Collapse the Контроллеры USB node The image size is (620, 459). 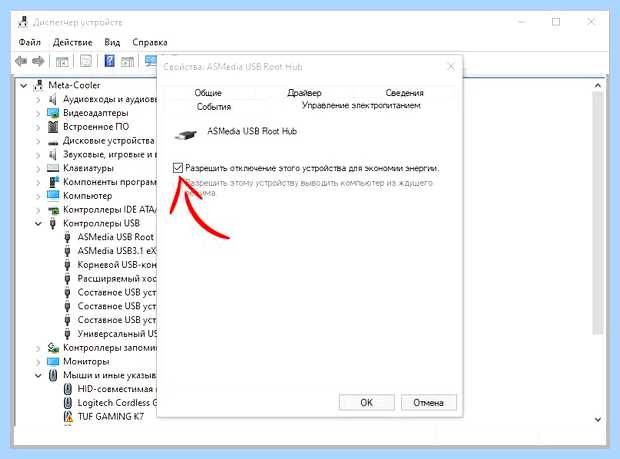[x=38, y=224]
